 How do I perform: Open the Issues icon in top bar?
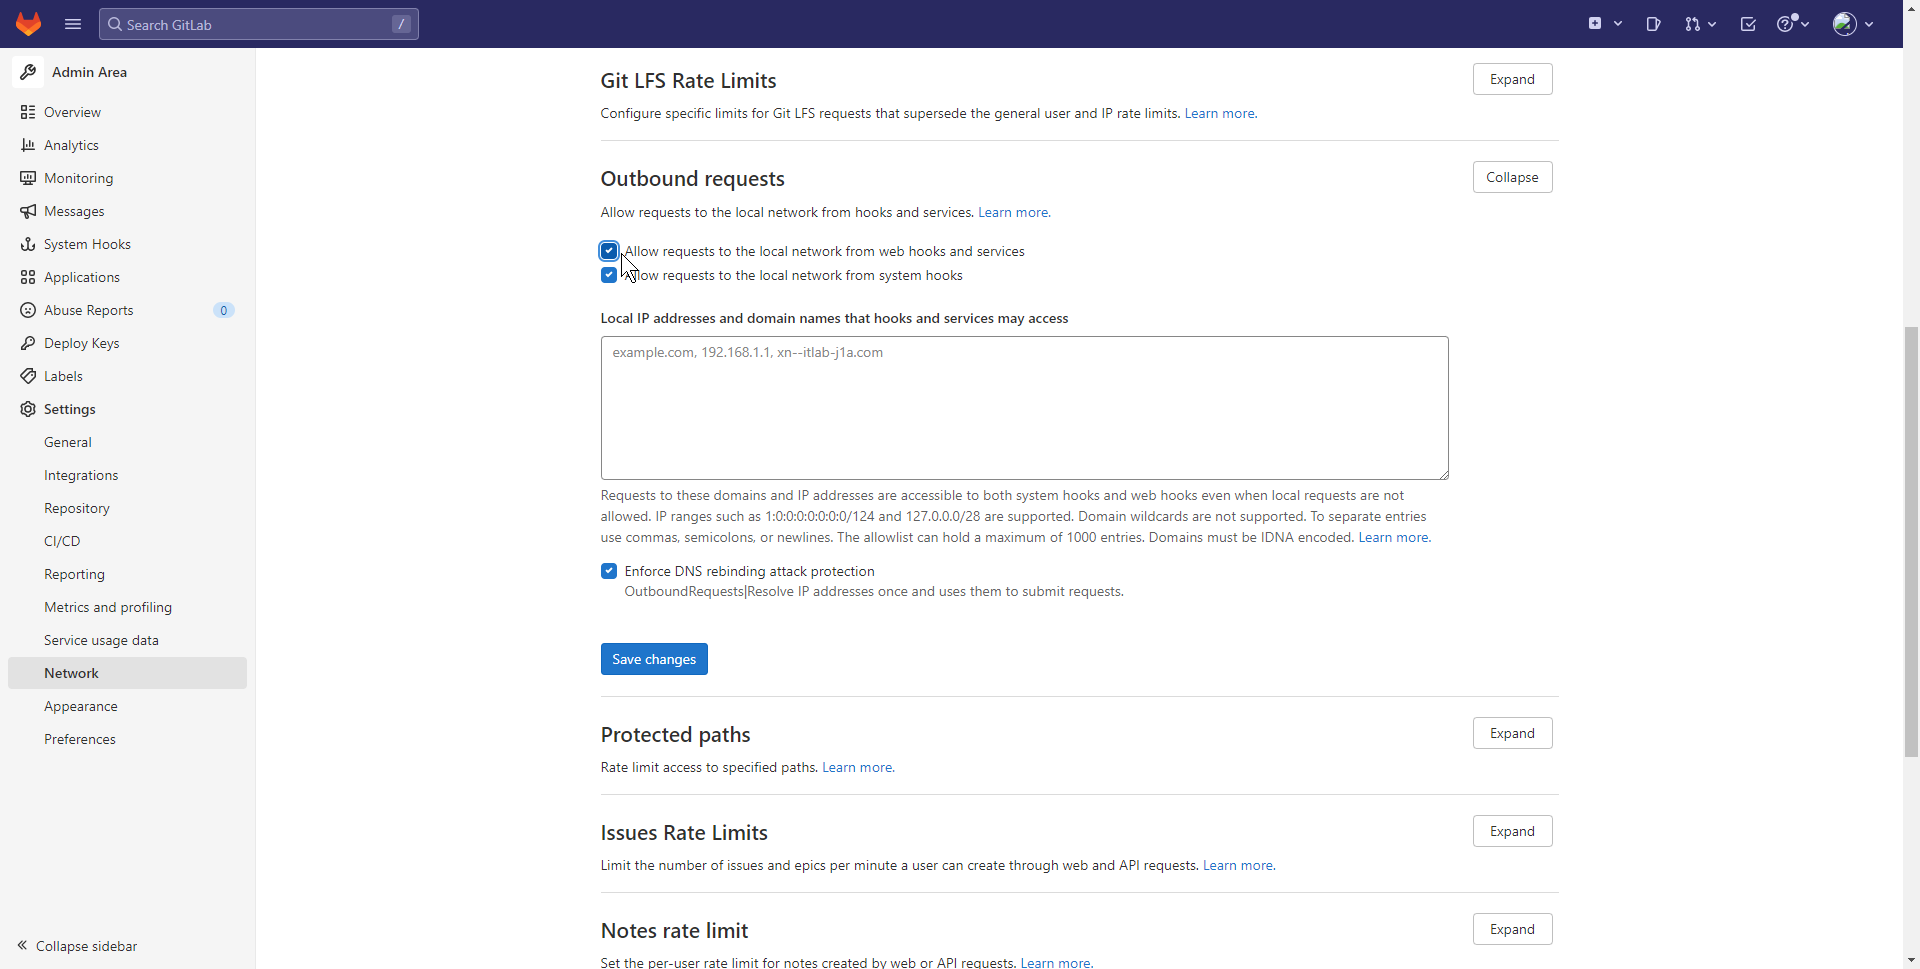pyautogui.click(x=1653, y=24)
